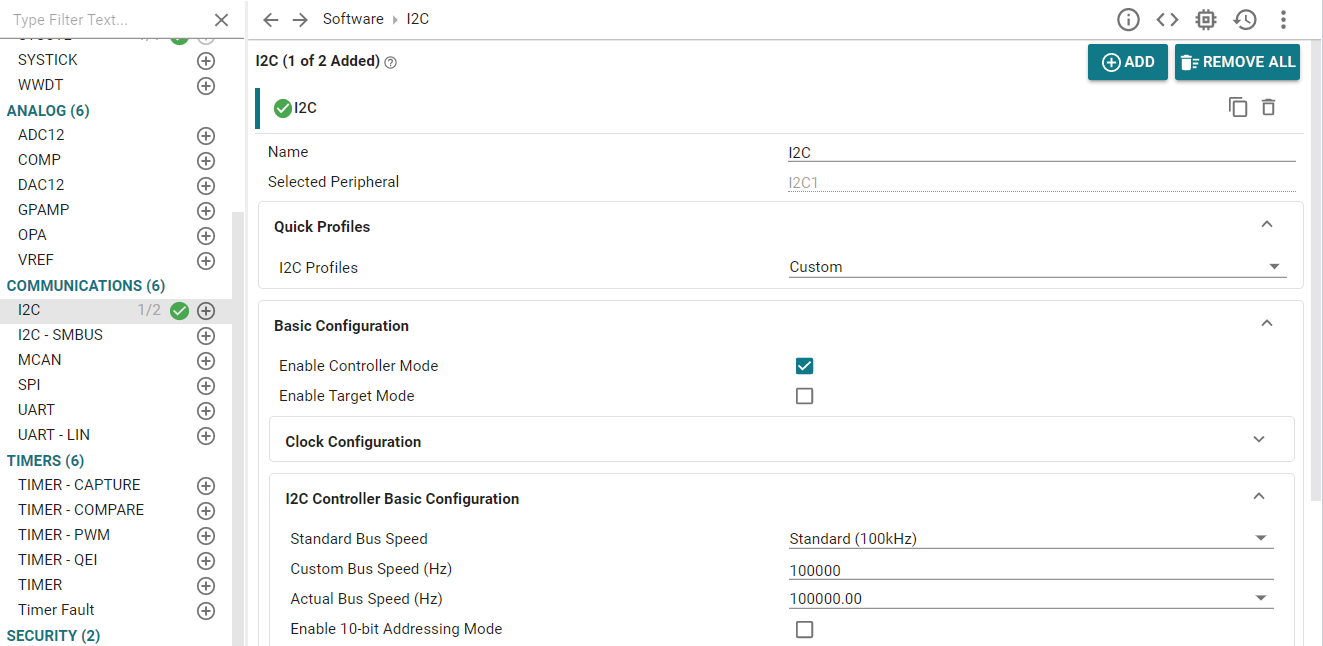Open the generated code view icon
This screenshot has width=1323, height=646.
(1167, 20)
